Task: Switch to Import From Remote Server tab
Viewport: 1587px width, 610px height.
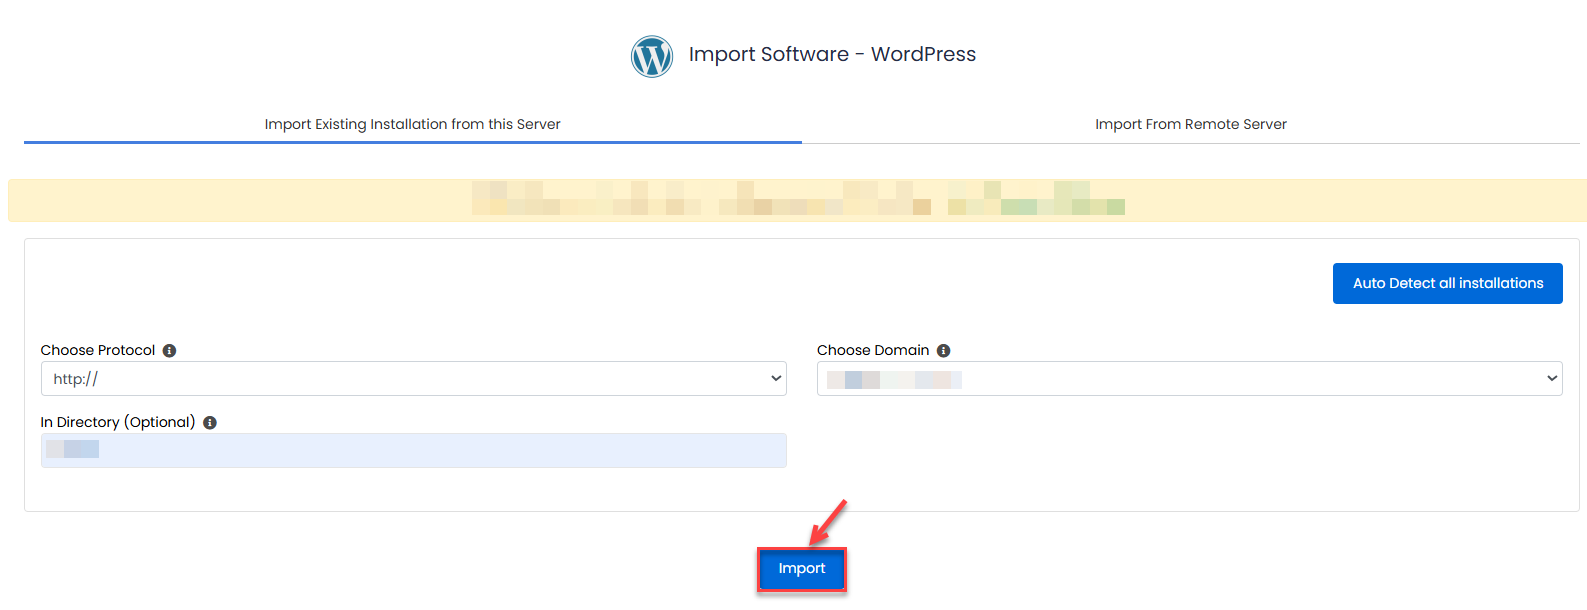Action: click(1190, 124)
